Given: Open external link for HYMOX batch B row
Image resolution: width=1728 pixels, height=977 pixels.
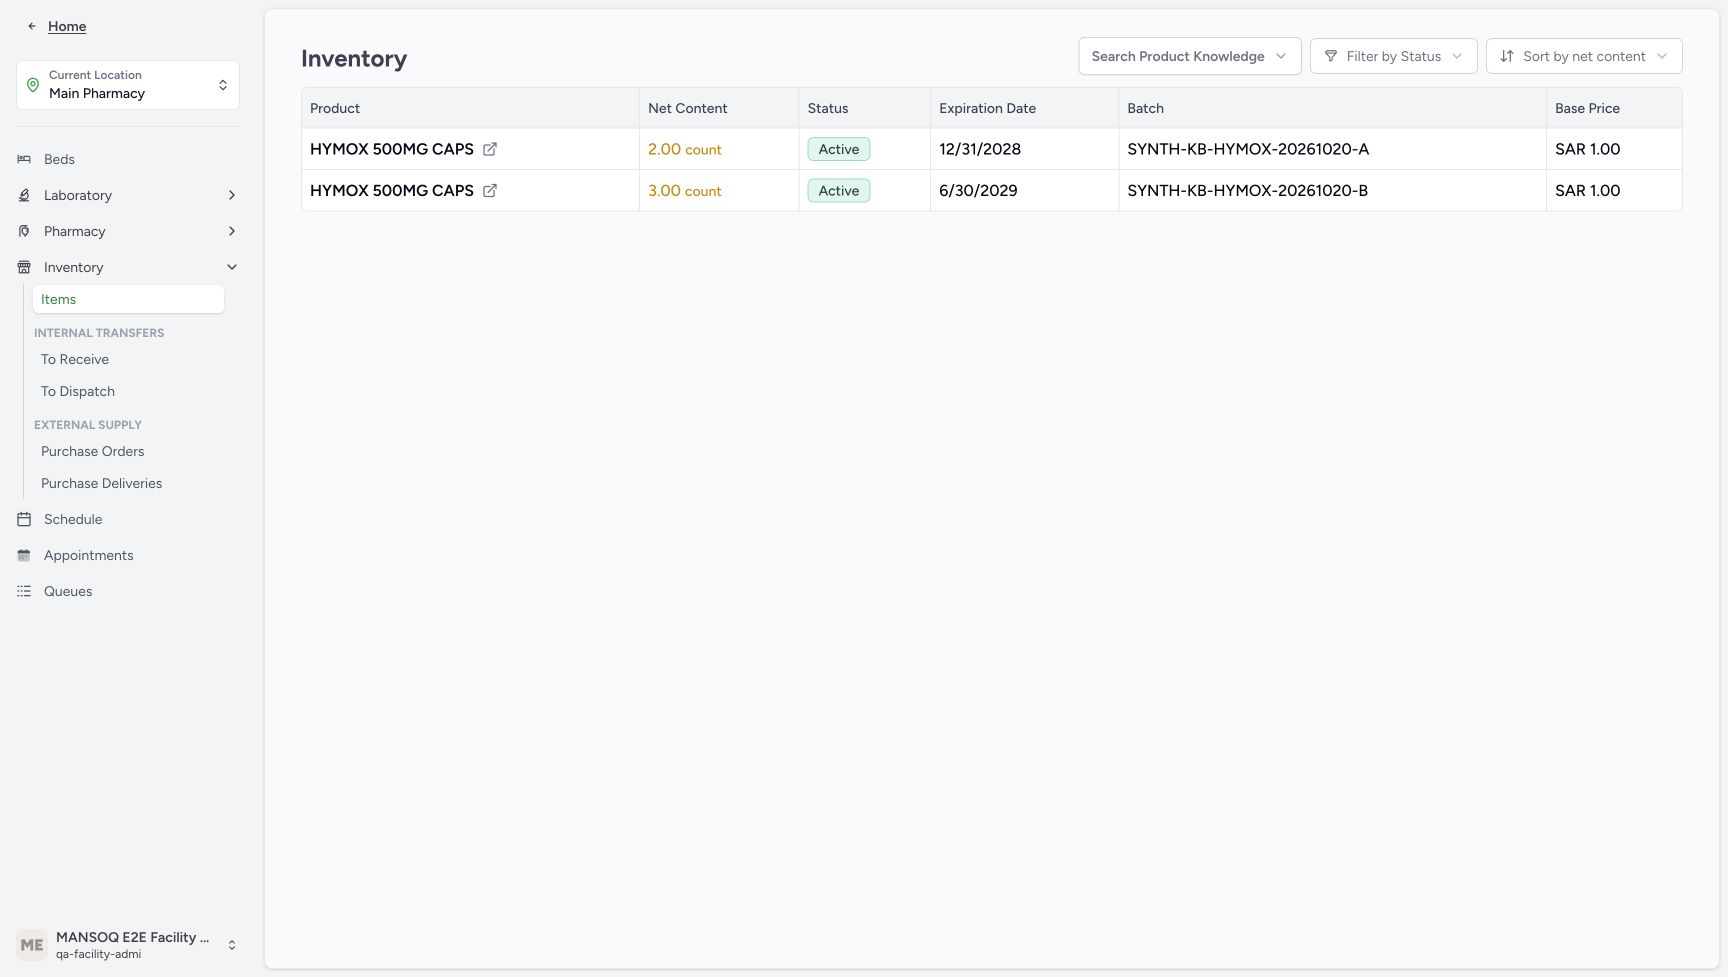Looking at the screenshot, I should pos(490,190).
